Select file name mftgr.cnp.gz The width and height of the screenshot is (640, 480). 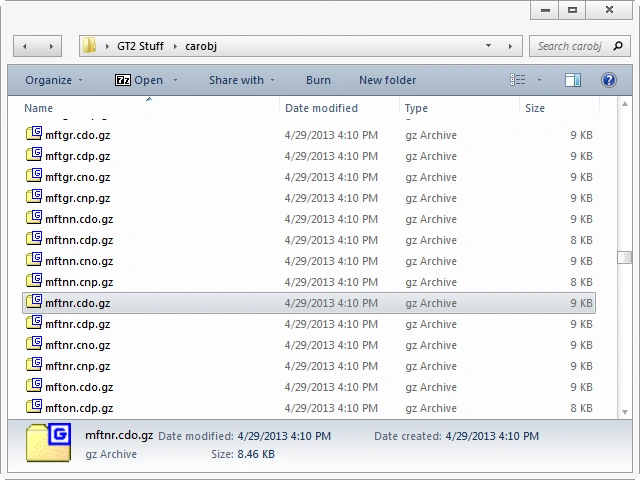pyautogui.click(x=78, y=198)
